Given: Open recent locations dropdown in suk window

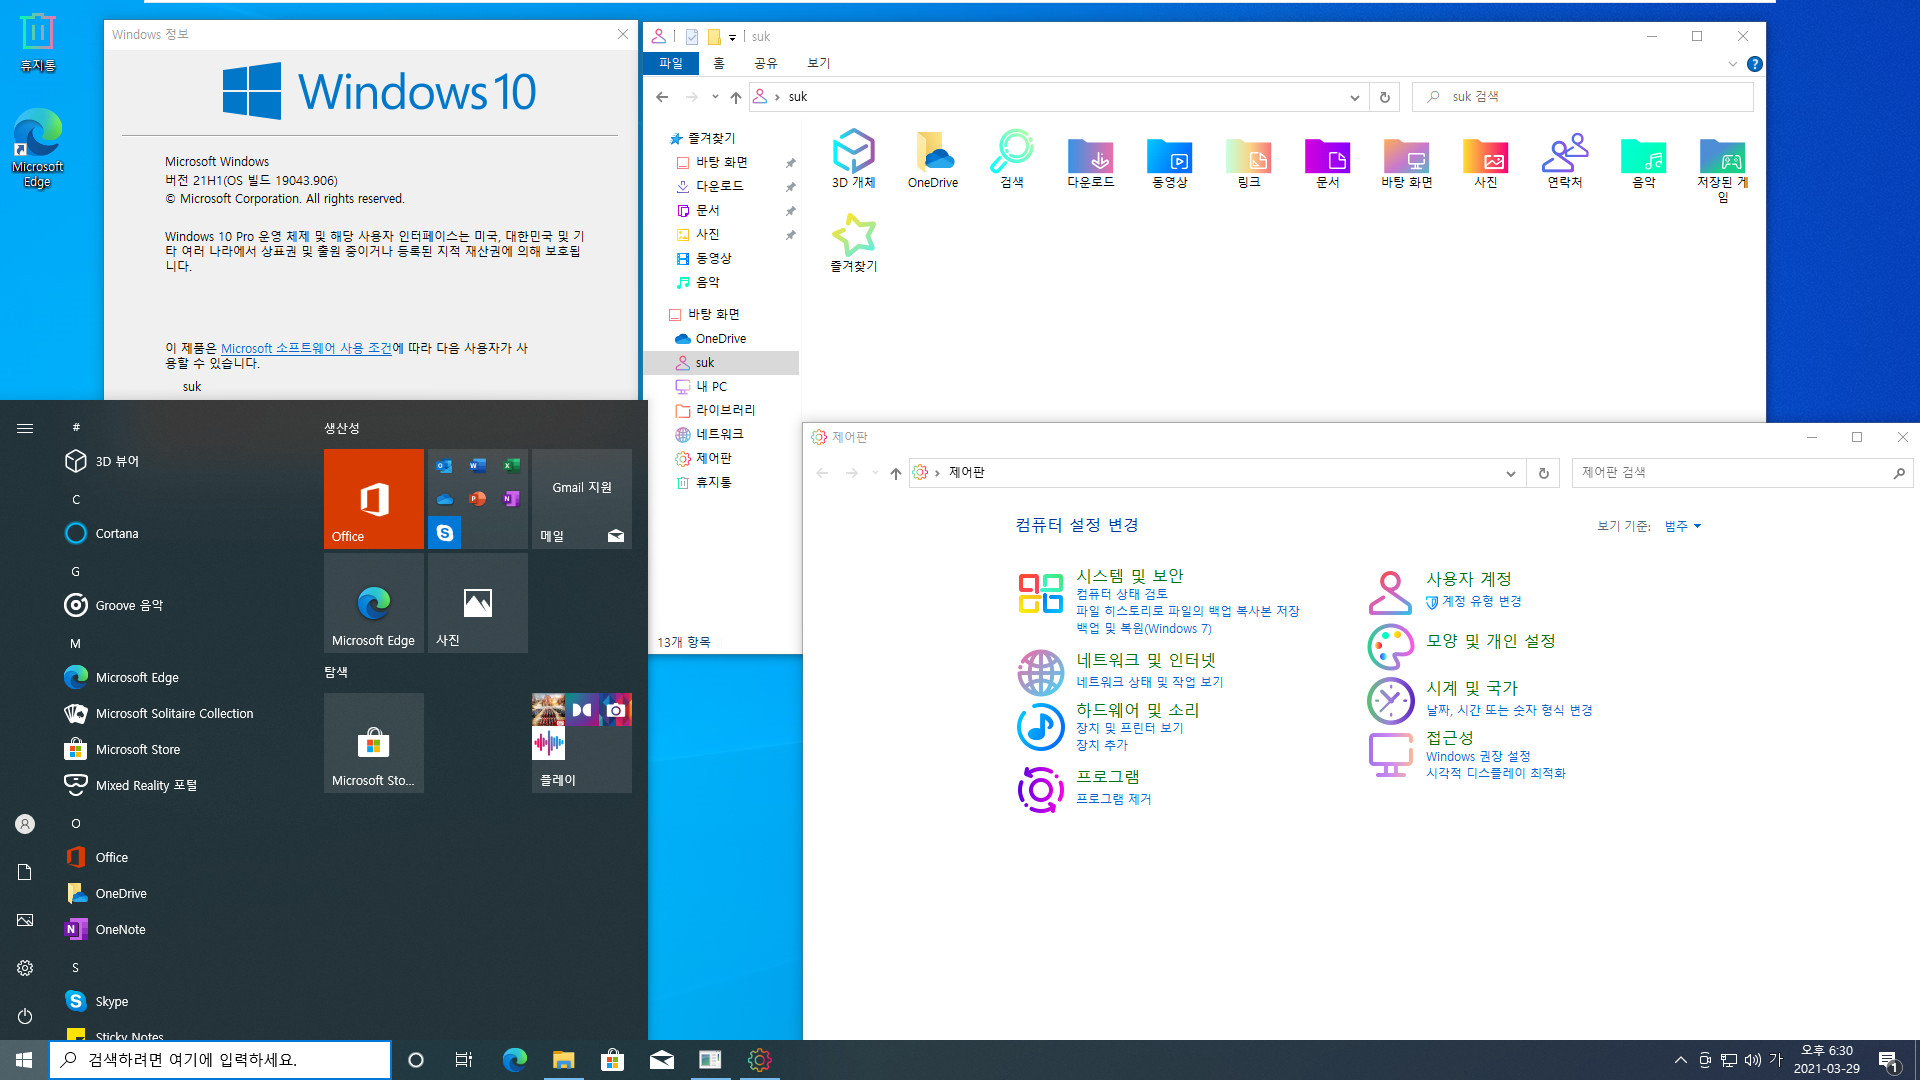Looking at the screenshot, I should pos(714,97).
